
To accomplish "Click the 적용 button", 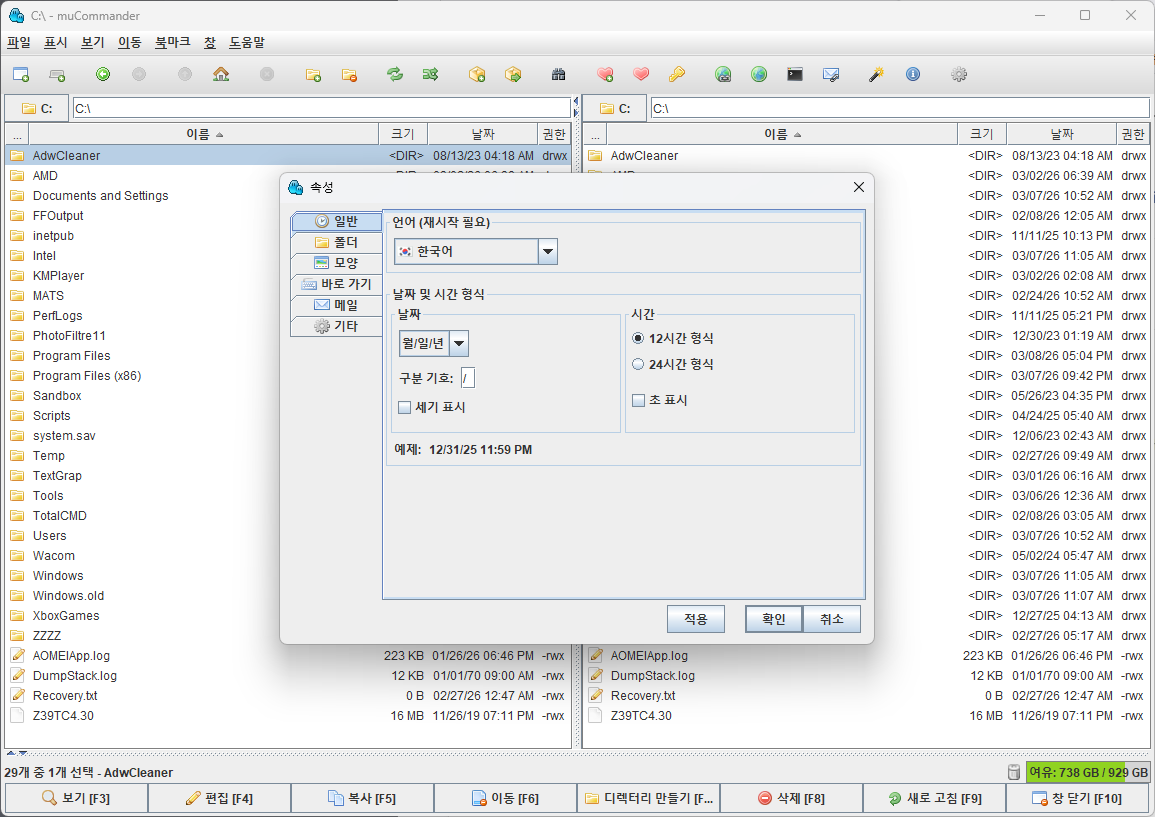I will click(x=696, y=620).
